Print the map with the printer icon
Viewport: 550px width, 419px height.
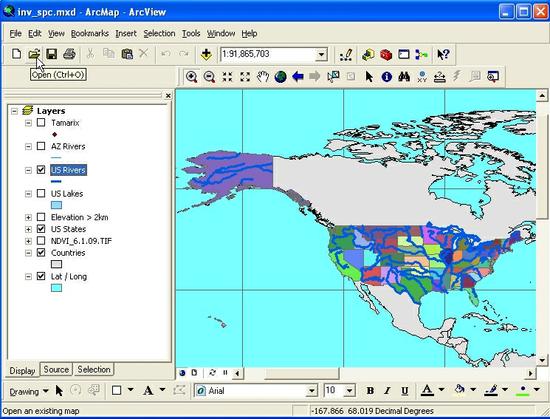coord(69,54)
